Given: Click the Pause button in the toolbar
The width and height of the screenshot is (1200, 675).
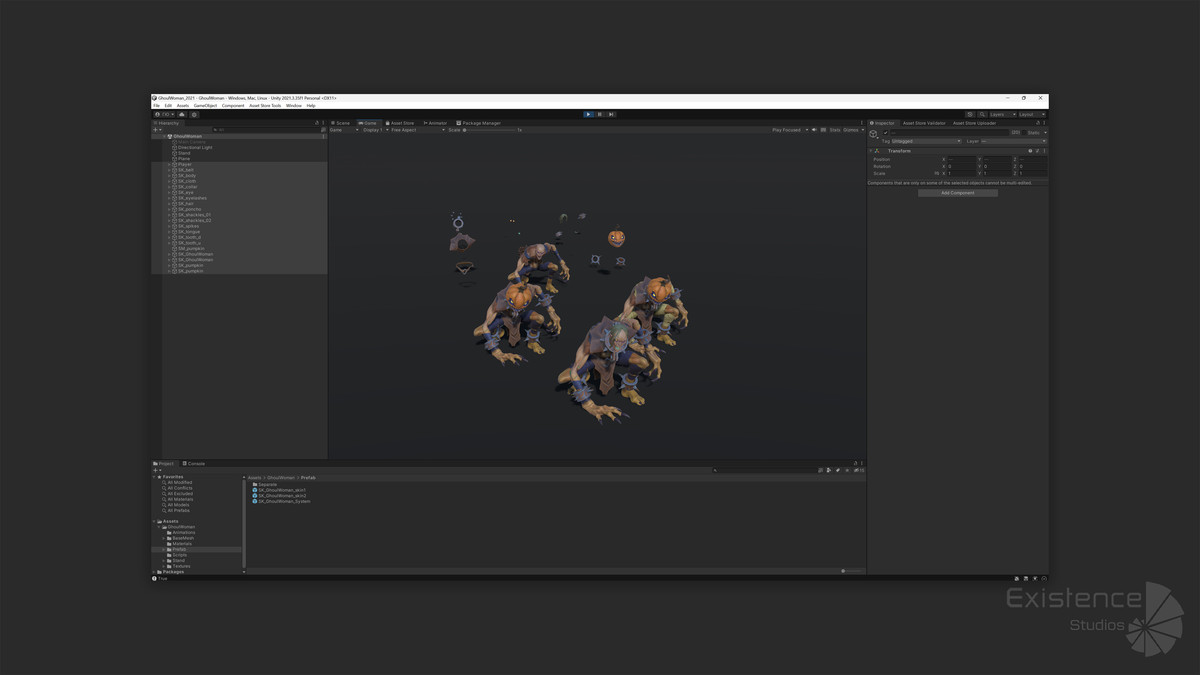Looking at the screenshot, I should click(x=600, y=114).
